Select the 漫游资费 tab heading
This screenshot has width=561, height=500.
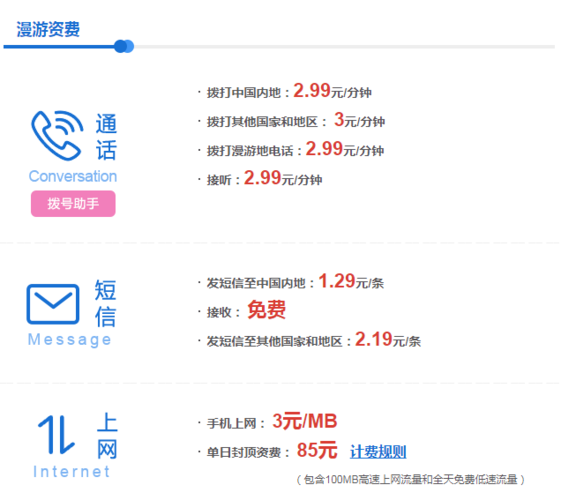click(48, 29)
